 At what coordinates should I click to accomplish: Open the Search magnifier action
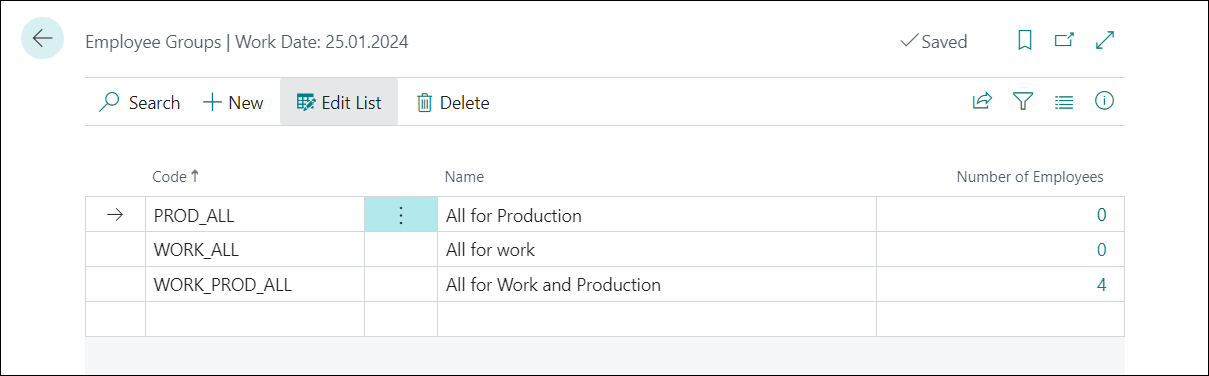(139, 102)
